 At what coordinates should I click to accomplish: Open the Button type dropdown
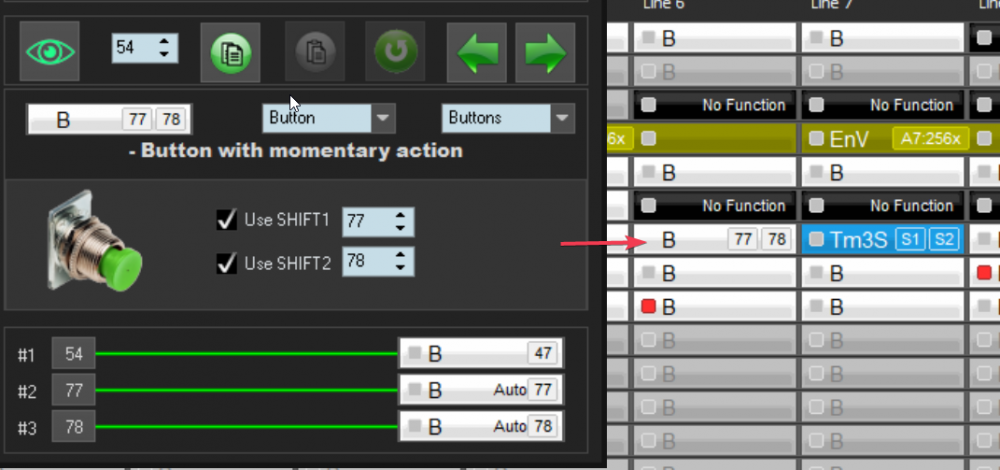384,118
